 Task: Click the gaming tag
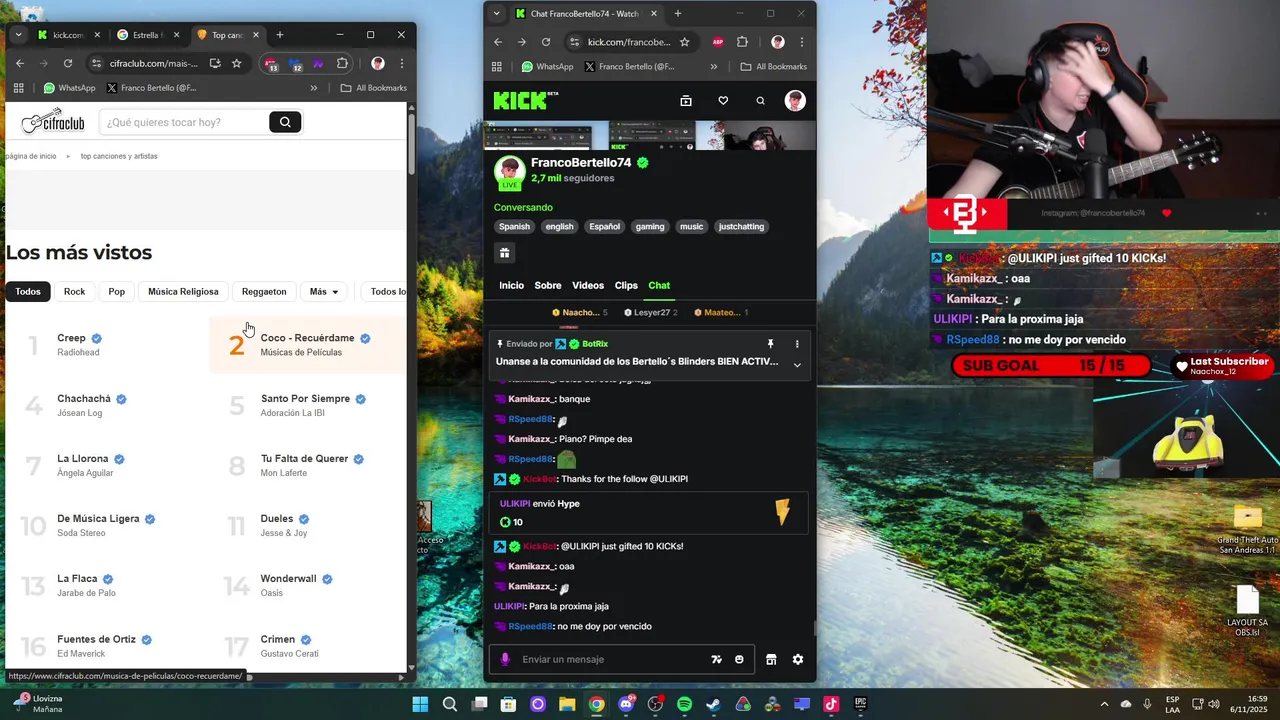(x=650, y=227)
